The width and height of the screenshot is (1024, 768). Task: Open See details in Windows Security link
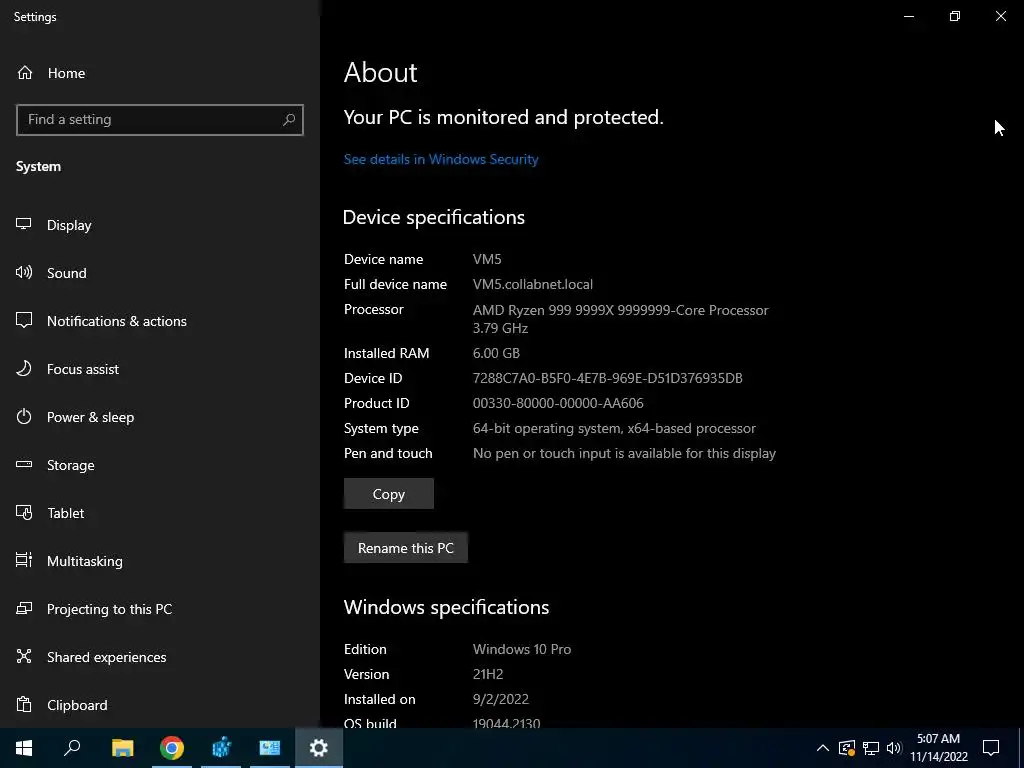441,159
